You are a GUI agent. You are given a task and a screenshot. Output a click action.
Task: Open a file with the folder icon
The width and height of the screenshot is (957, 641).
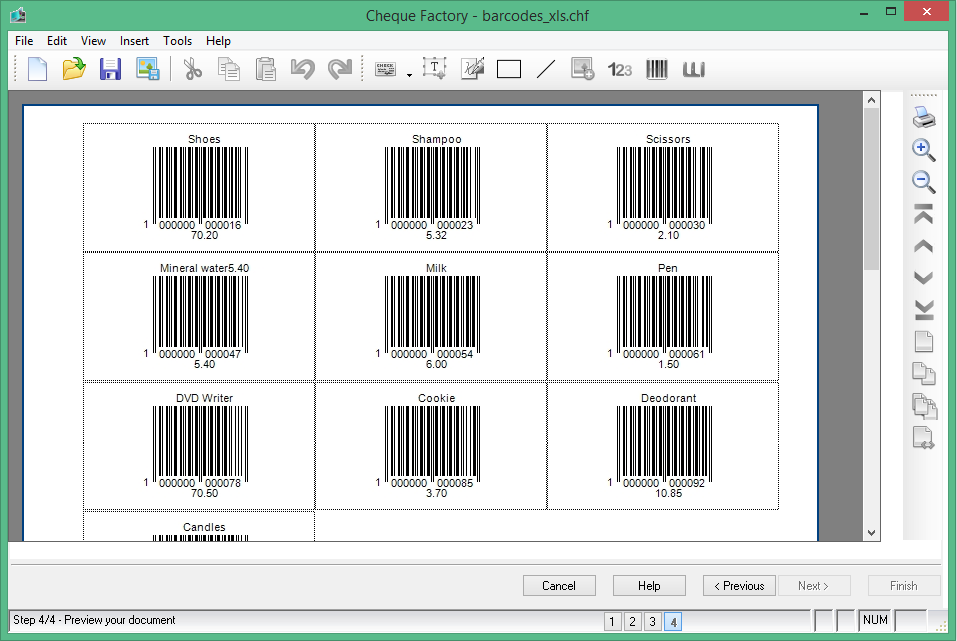[x=74, y=69]
